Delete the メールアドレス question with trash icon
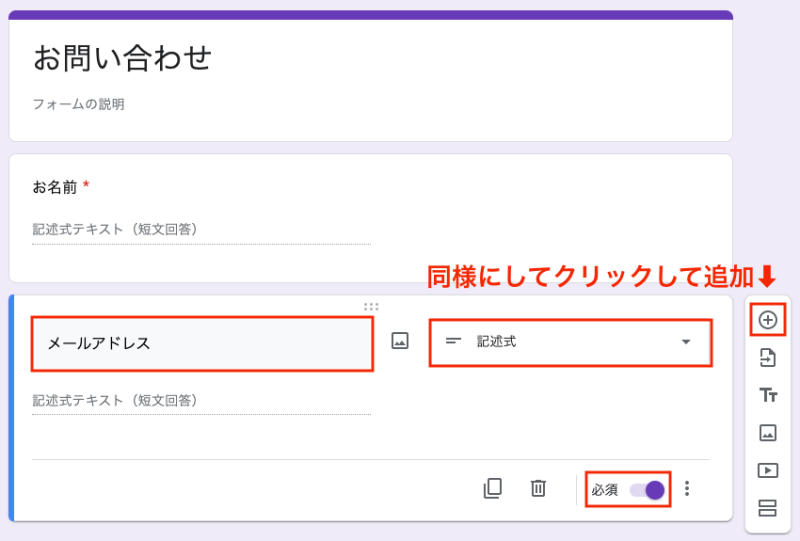 [538, 488]
